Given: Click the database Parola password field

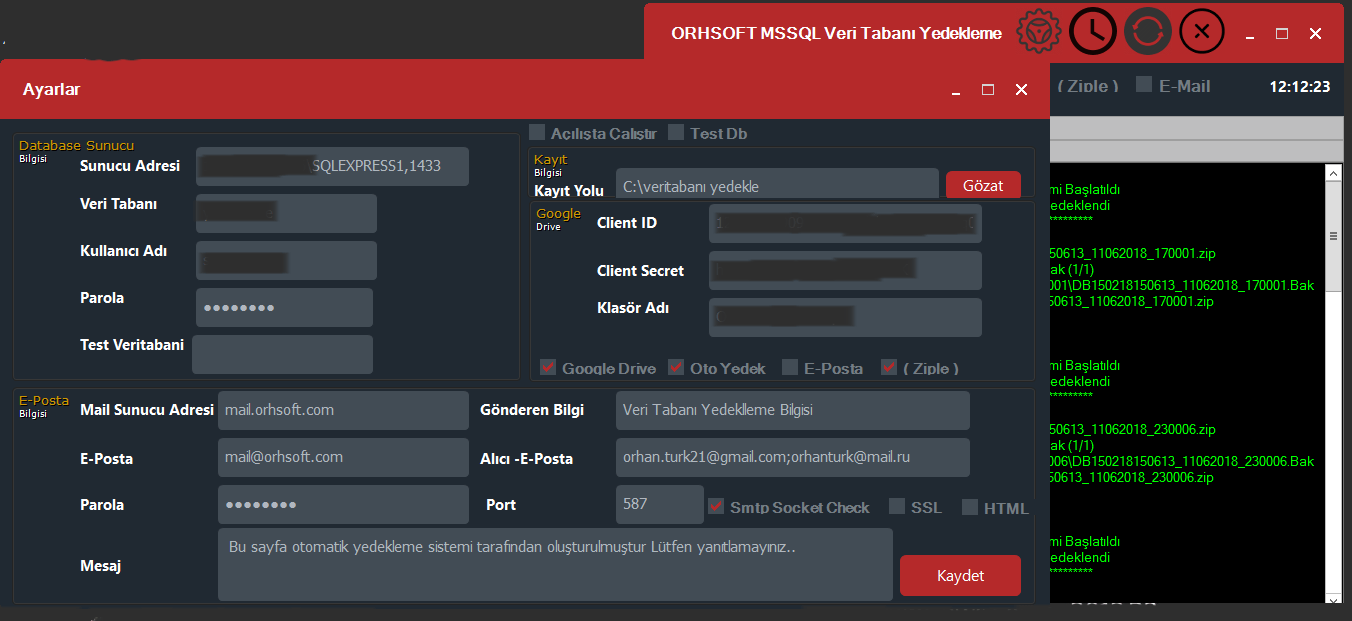Looking at the screenshot, I should (284, 307).
